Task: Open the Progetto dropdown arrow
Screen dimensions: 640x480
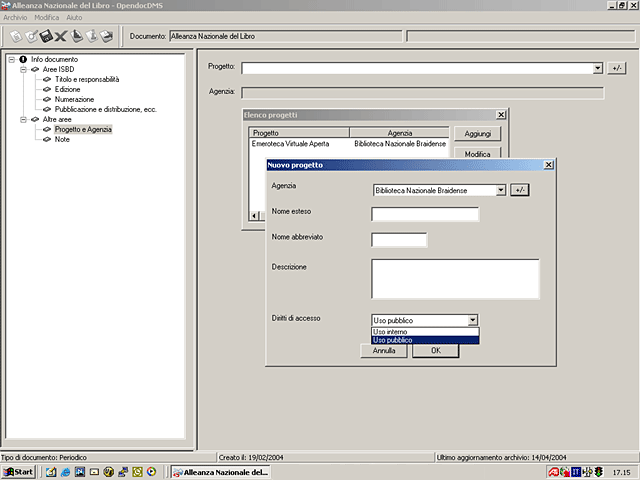Action: click(598, 68)
